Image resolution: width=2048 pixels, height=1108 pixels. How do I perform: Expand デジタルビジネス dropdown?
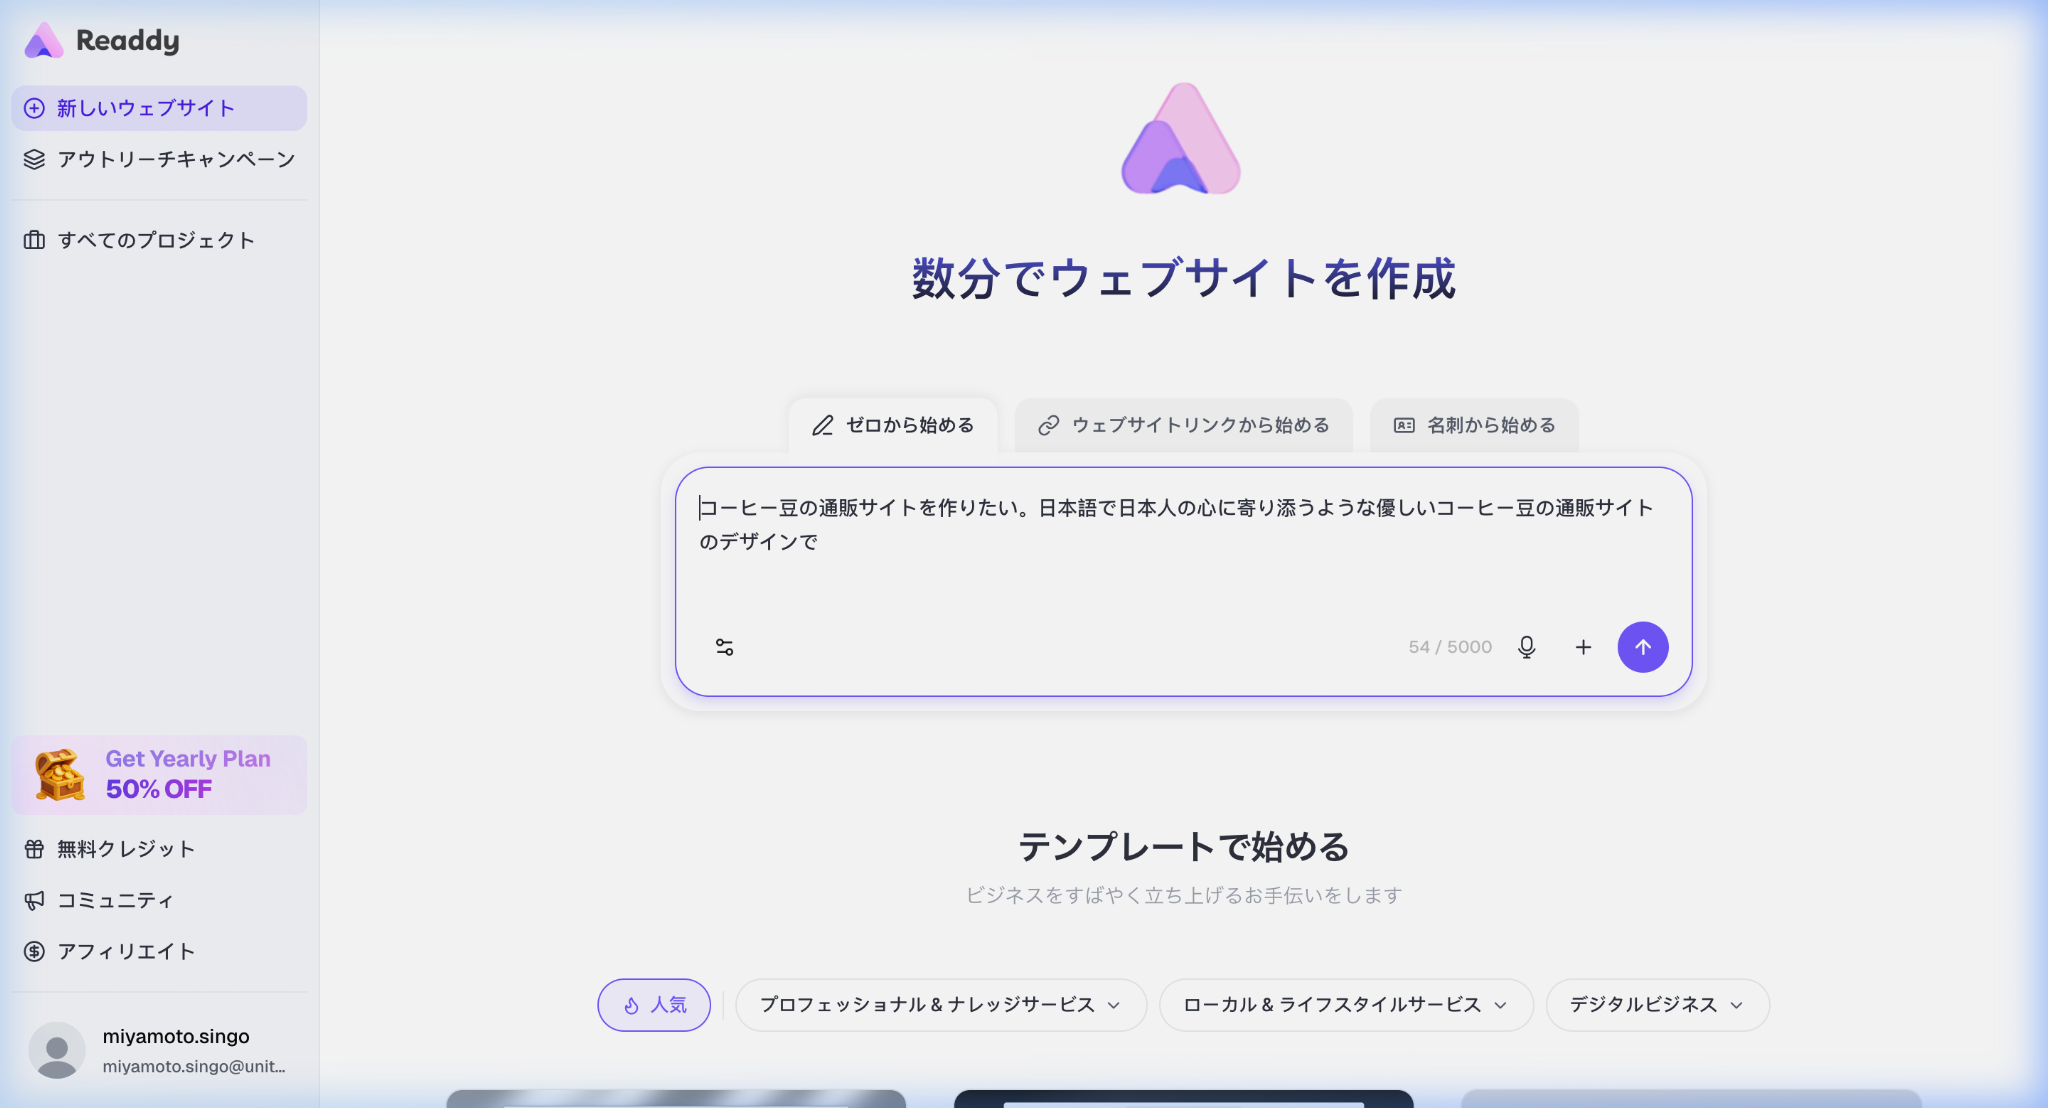1657,1005
